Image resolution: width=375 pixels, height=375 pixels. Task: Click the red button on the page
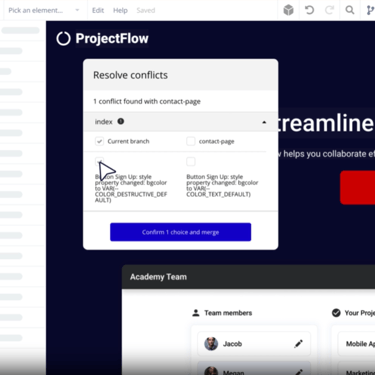click(x=357, y=187)
